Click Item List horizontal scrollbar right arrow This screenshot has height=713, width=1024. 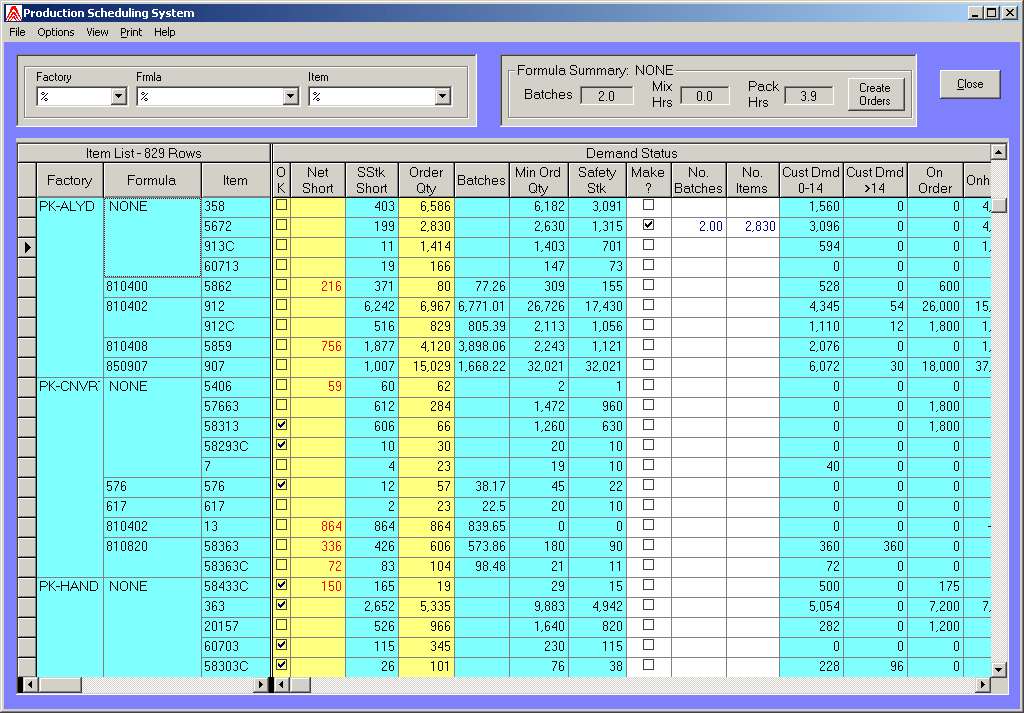261,684
